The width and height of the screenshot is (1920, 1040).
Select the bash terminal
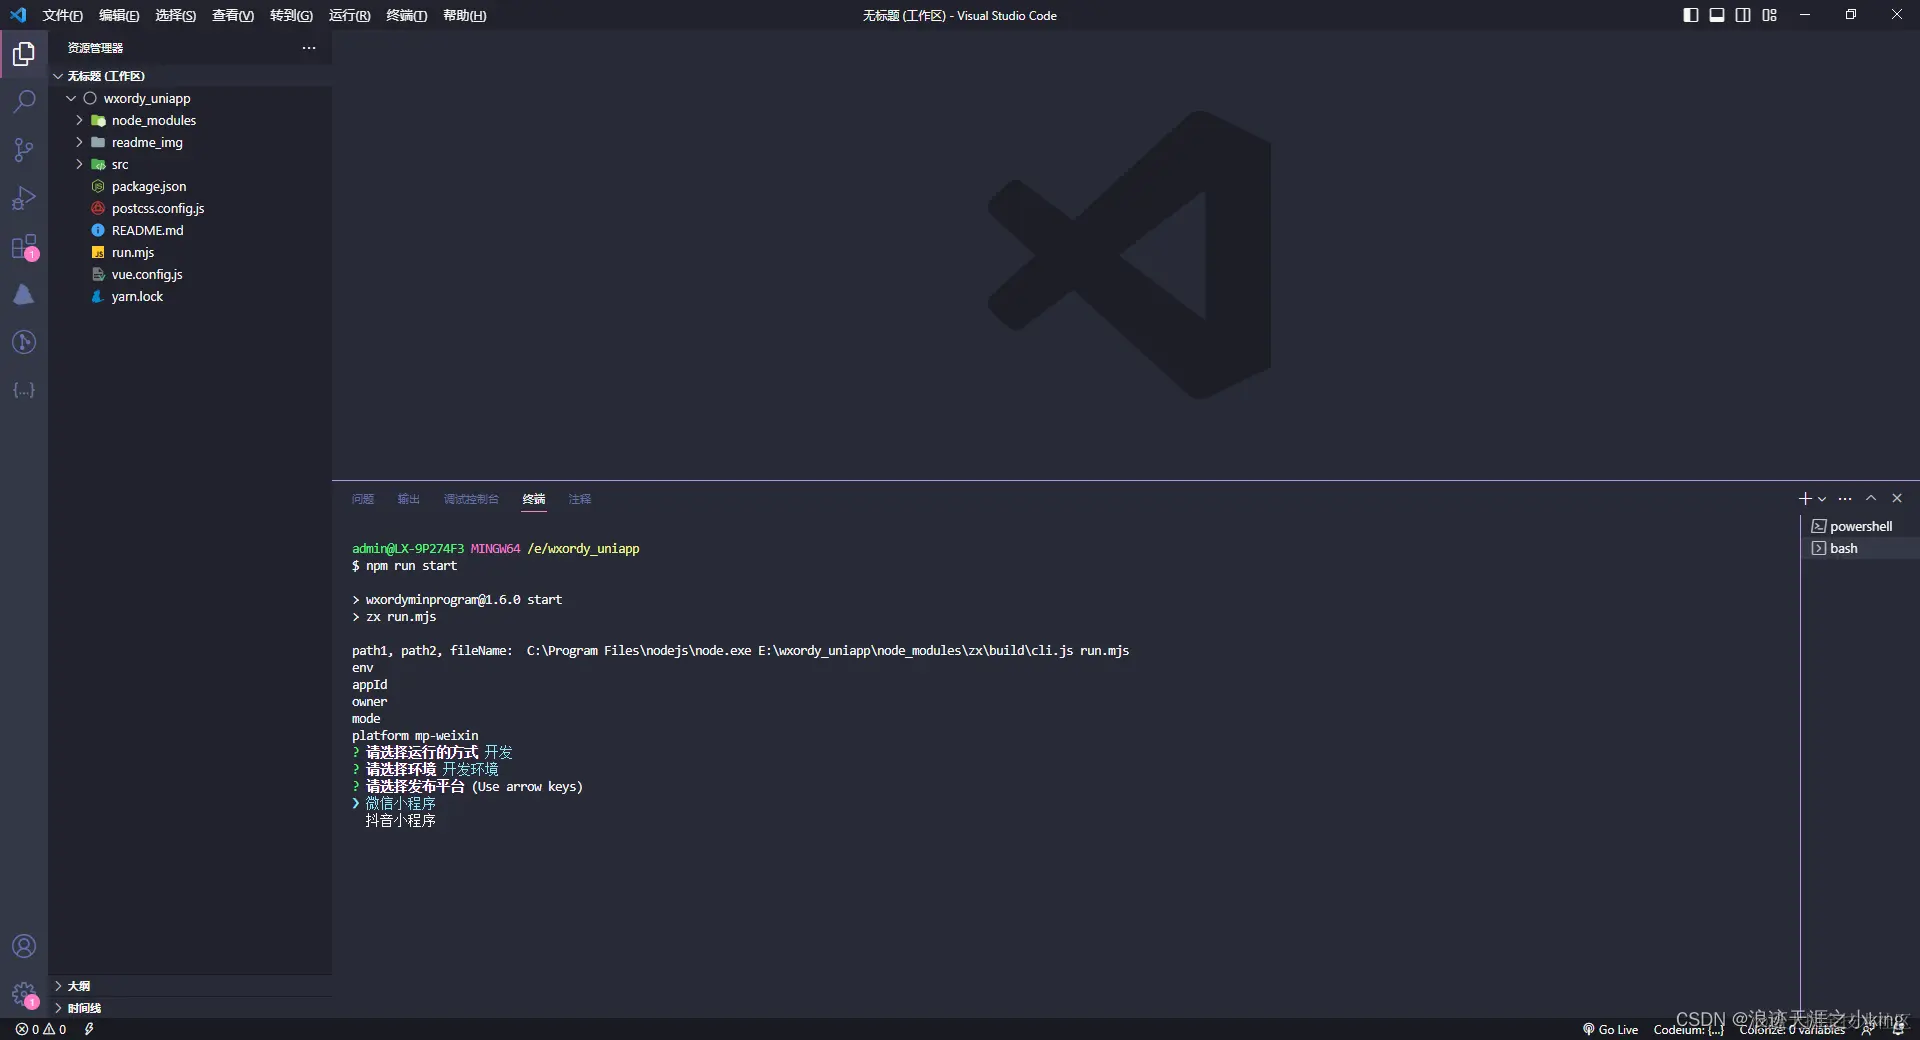coord(1860,548)
